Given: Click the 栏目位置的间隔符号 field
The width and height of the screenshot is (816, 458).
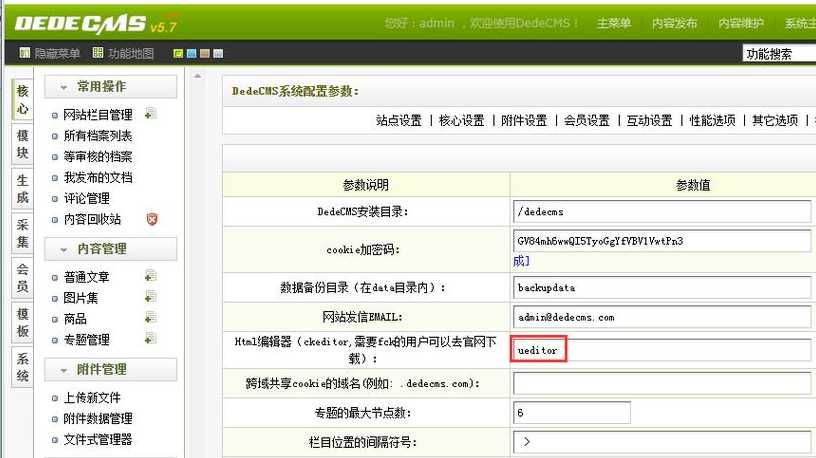Looking at the screenshot, I should (662, 442).
